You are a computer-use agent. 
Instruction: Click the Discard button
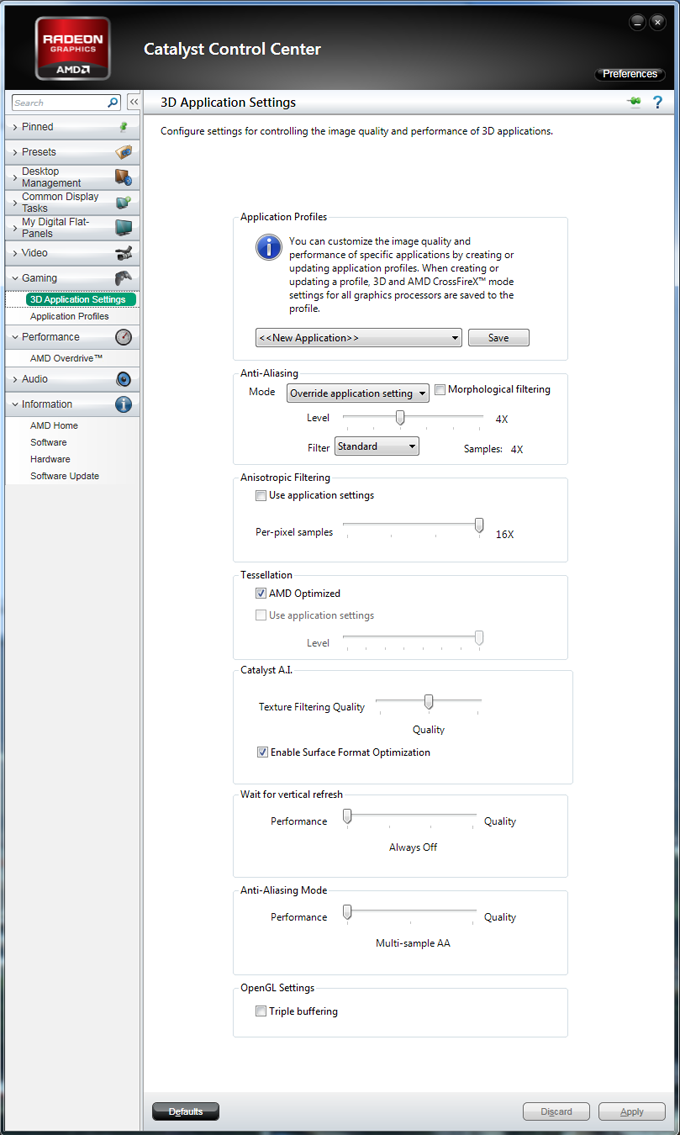tap(556, 1112)
